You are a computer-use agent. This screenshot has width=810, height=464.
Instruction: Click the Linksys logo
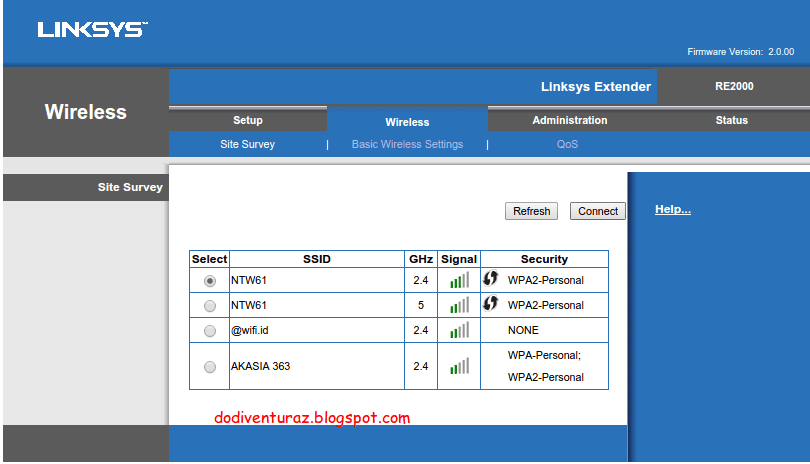click(92, 29)
